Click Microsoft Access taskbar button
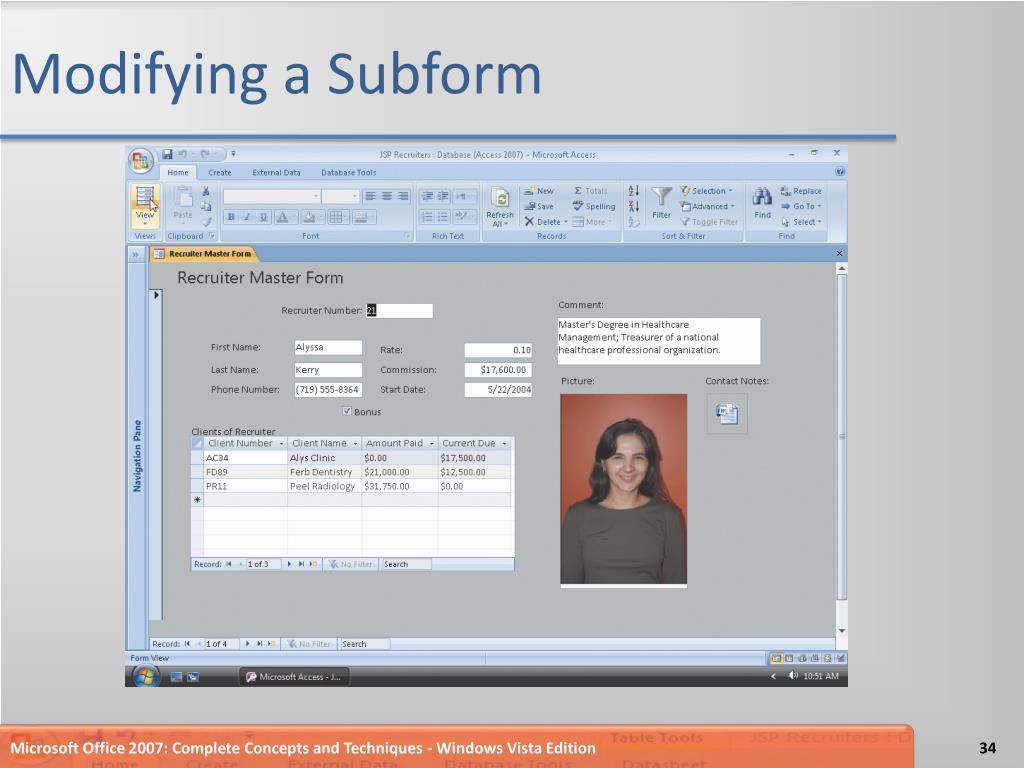 coord(293,677)
